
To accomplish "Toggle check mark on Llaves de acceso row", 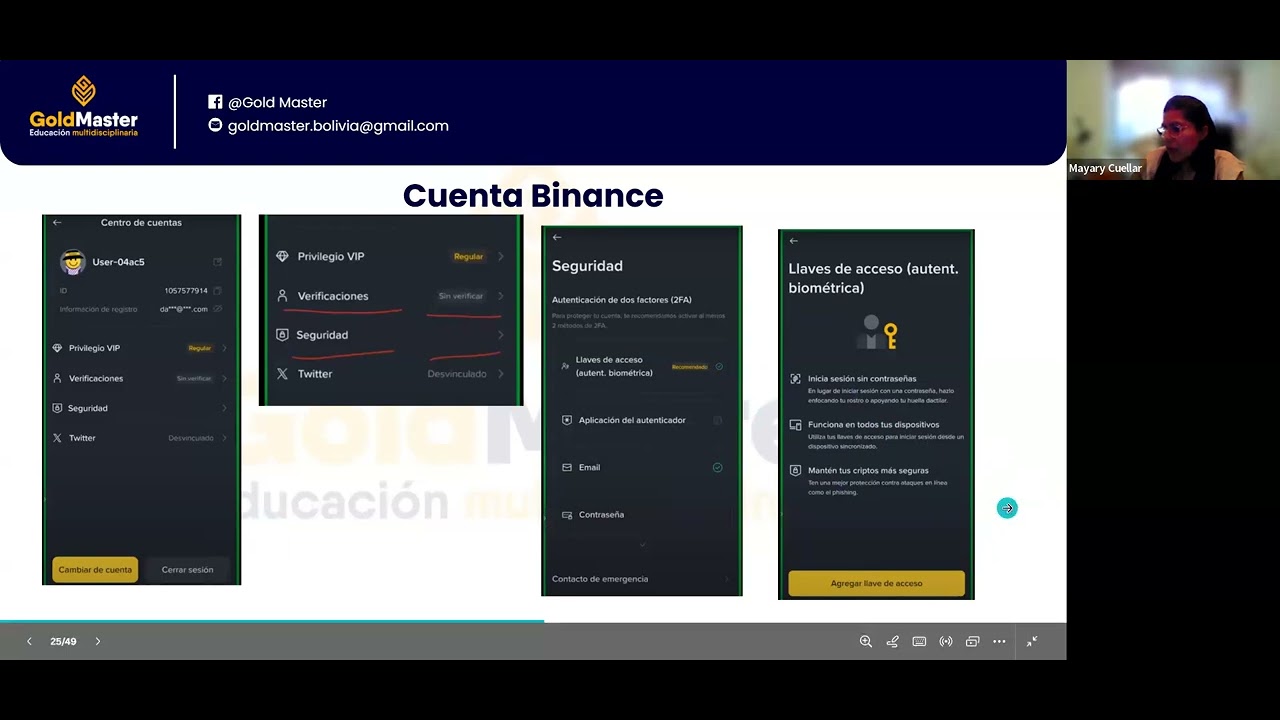I will pos(719,367).
